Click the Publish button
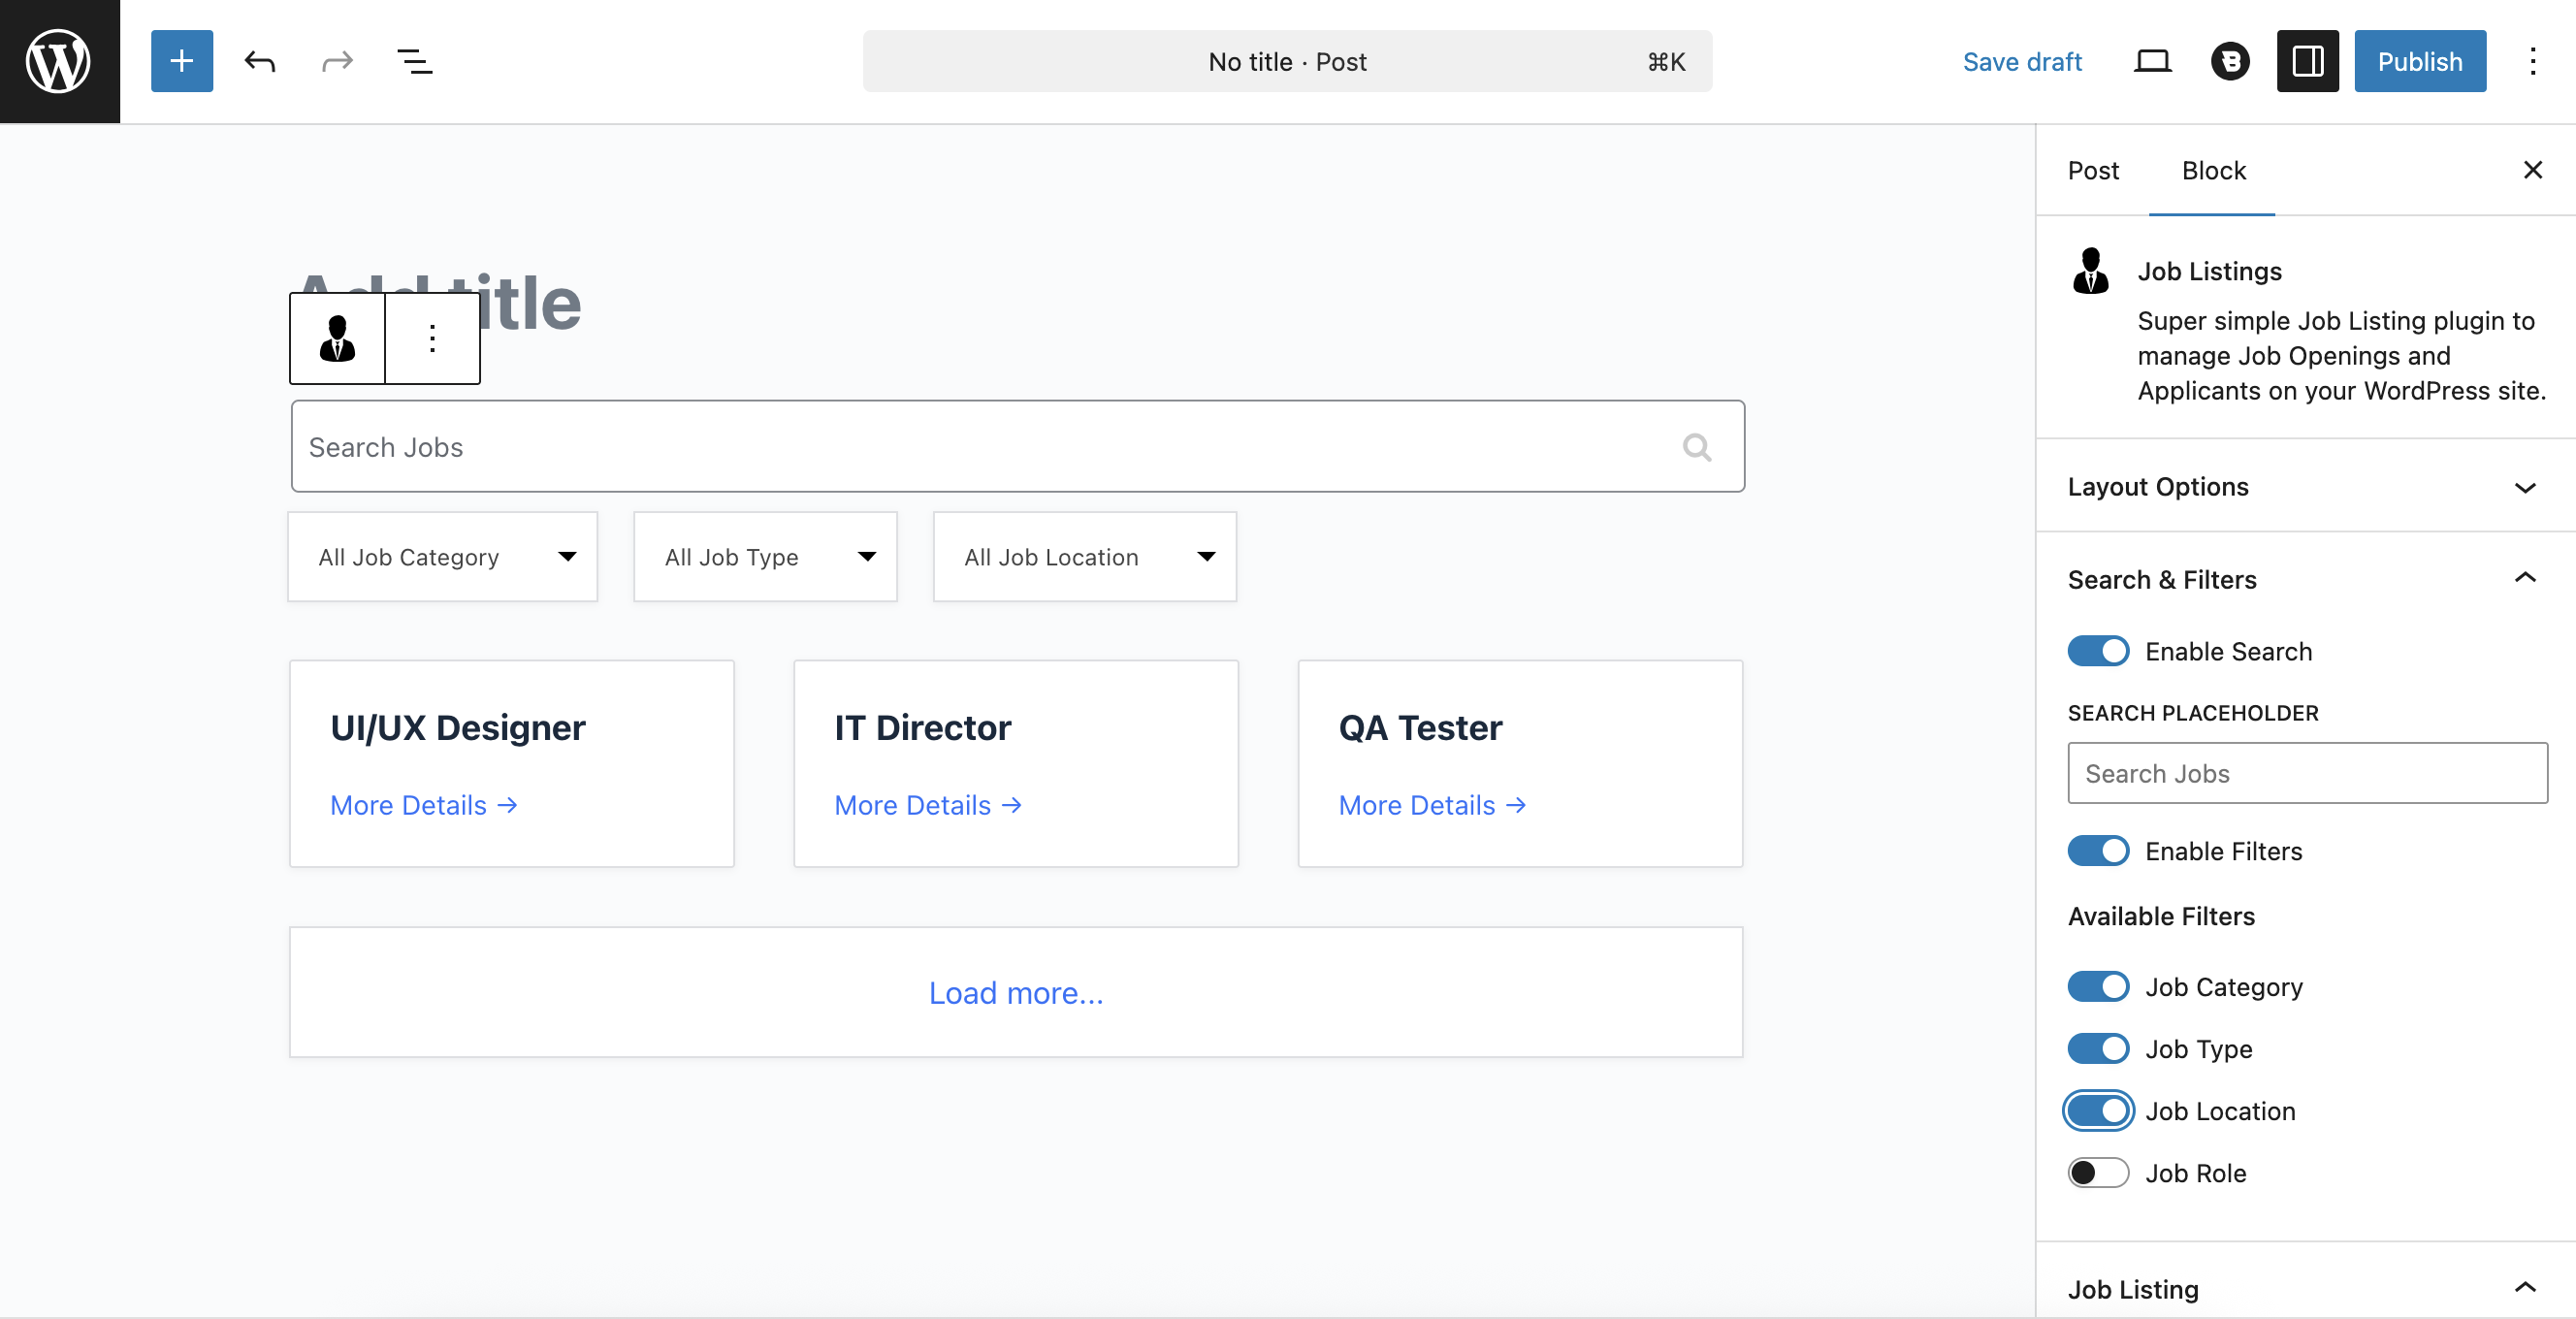Viewport: 2576px width, 1319px height. point(2419,61)
